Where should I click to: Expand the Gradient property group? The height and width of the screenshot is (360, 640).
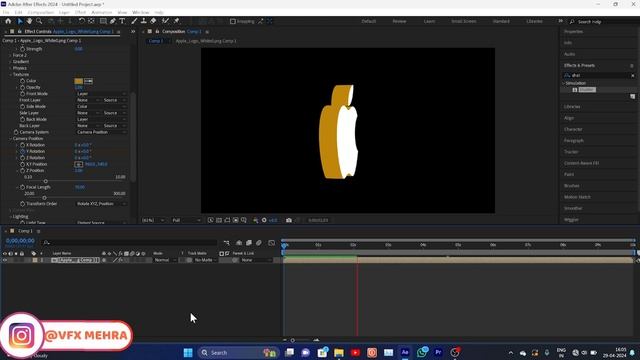11,62
